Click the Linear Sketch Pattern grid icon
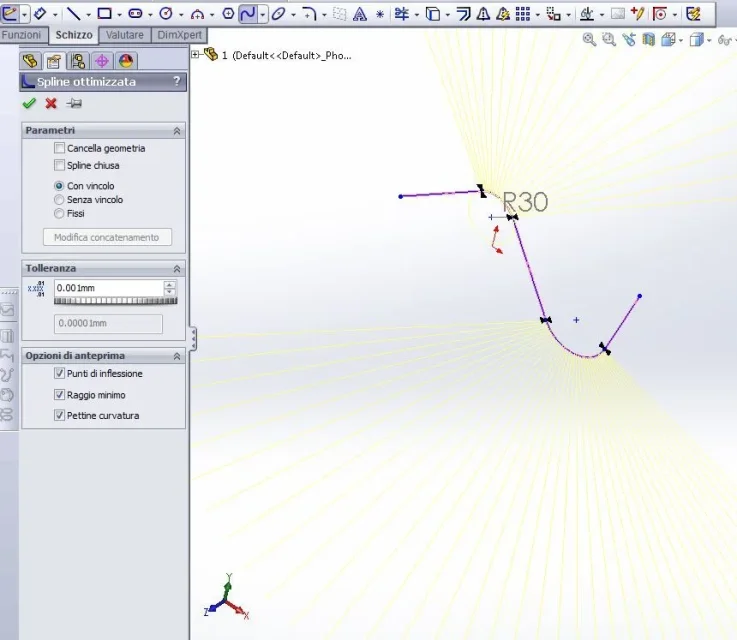This screenshot has height=640, width=737. 523,14
